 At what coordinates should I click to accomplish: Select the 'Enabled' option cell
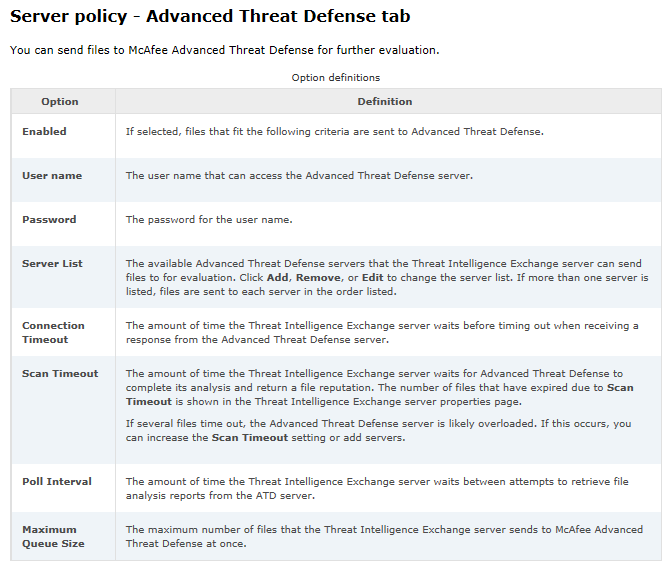(63, 136)
